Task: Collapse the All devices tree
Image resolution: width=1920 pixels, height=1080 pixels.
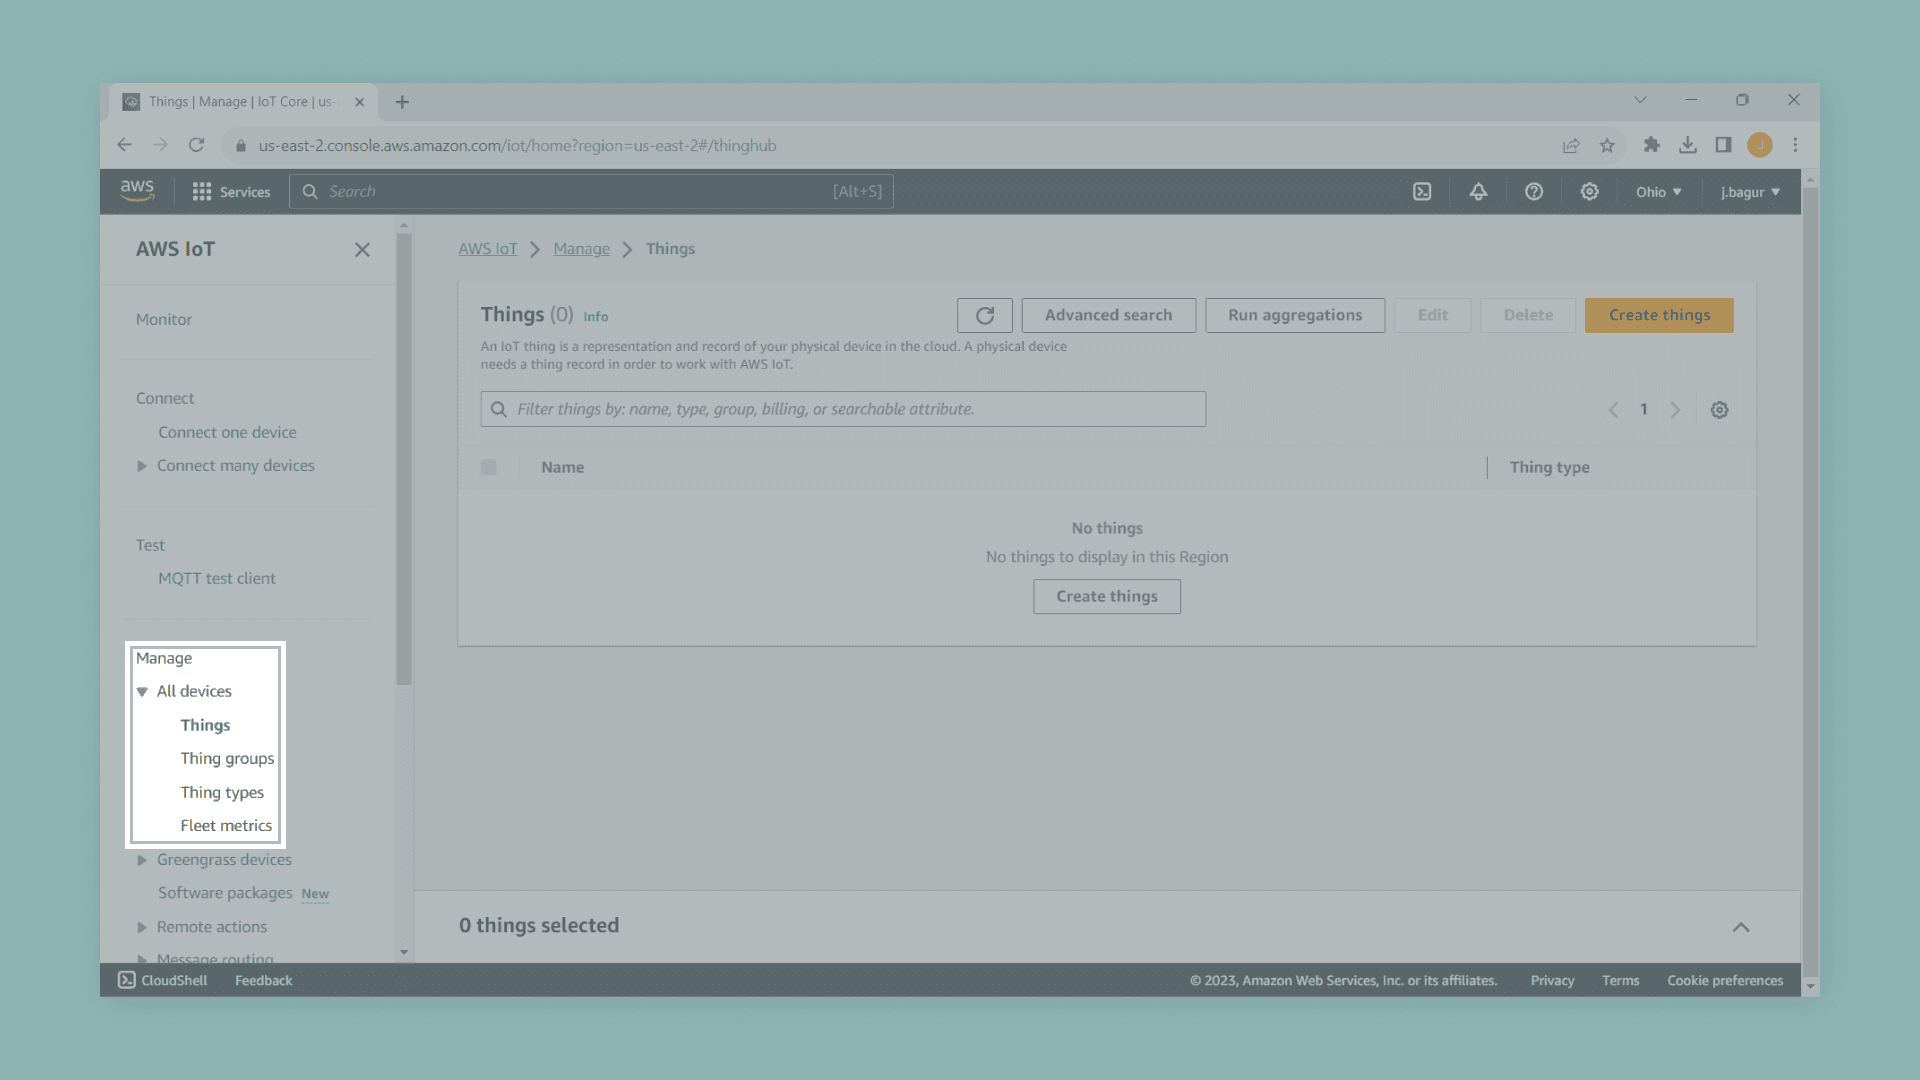Action: coord(142,692)
